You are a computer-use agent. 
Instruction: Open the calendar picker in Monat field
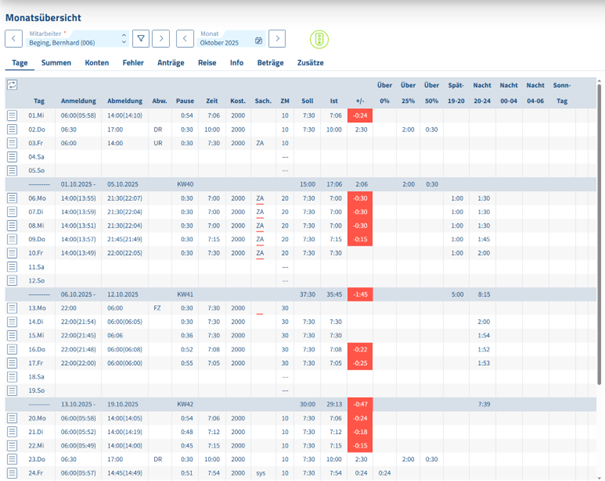[x=258, y=41]
